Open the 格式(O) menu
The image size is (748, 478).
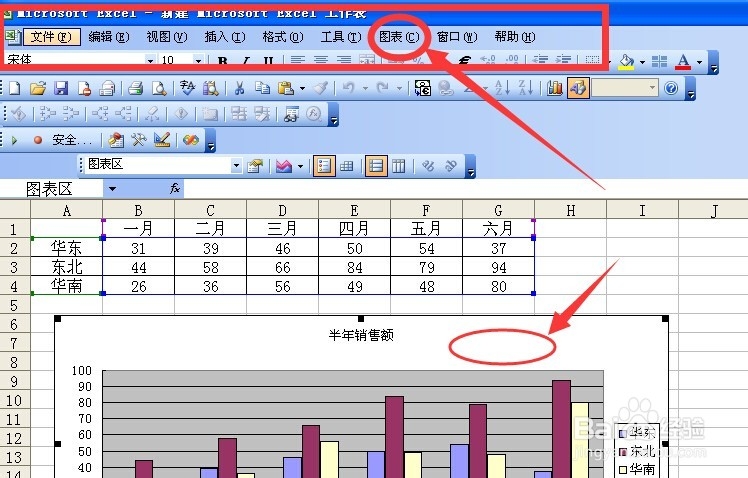tap(282, 37)
